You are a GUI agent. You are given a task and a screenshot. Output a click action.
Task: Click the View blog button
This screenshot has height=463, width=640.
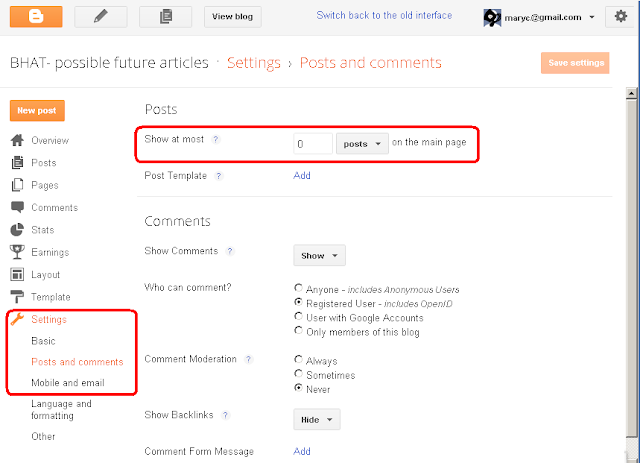[233, 17]
